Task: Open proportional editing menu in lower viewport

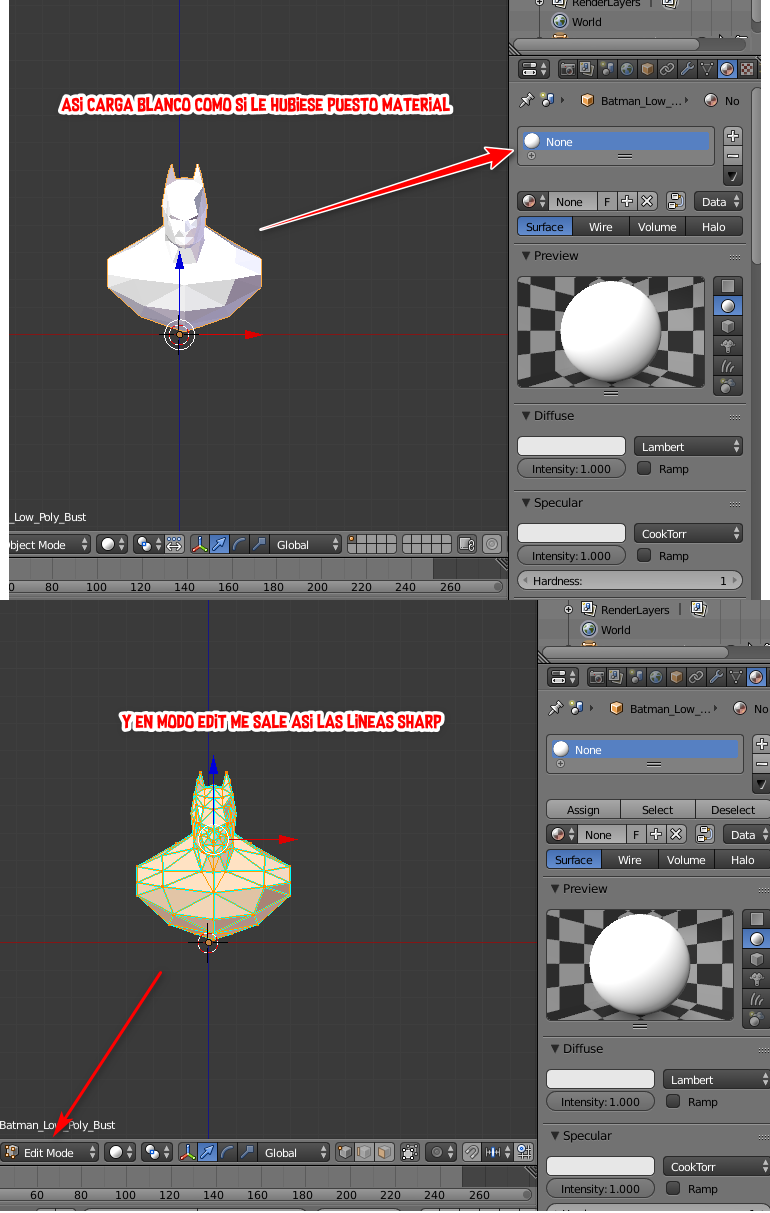Action: point(440,1152)
